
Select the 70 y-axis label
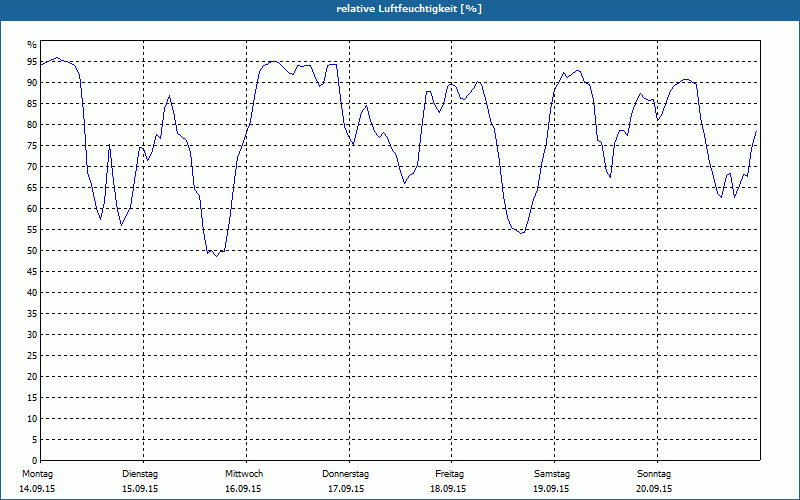(32, 167)
